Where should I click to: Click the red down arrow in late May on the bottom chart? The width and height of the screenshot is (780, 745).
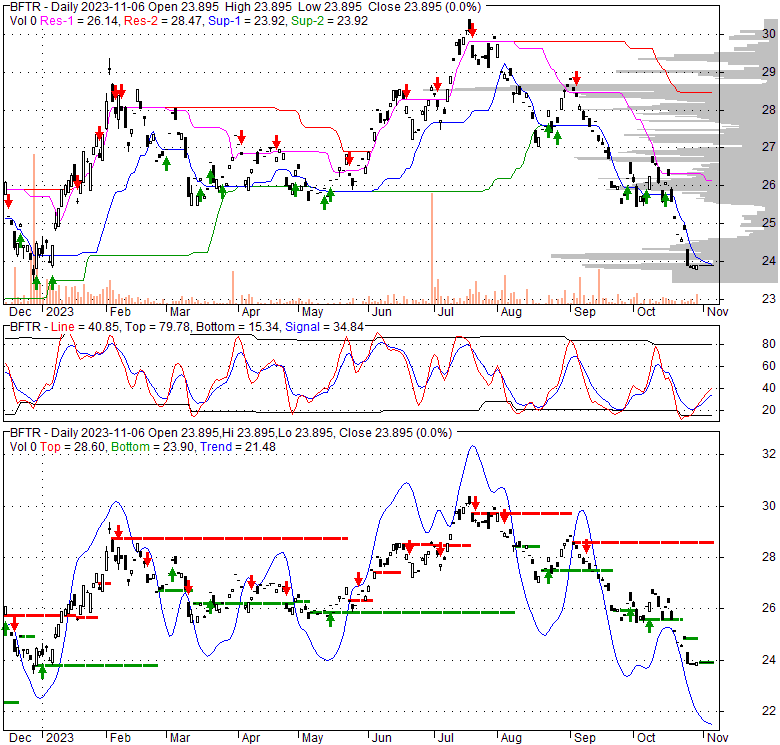tap(358, 580)
